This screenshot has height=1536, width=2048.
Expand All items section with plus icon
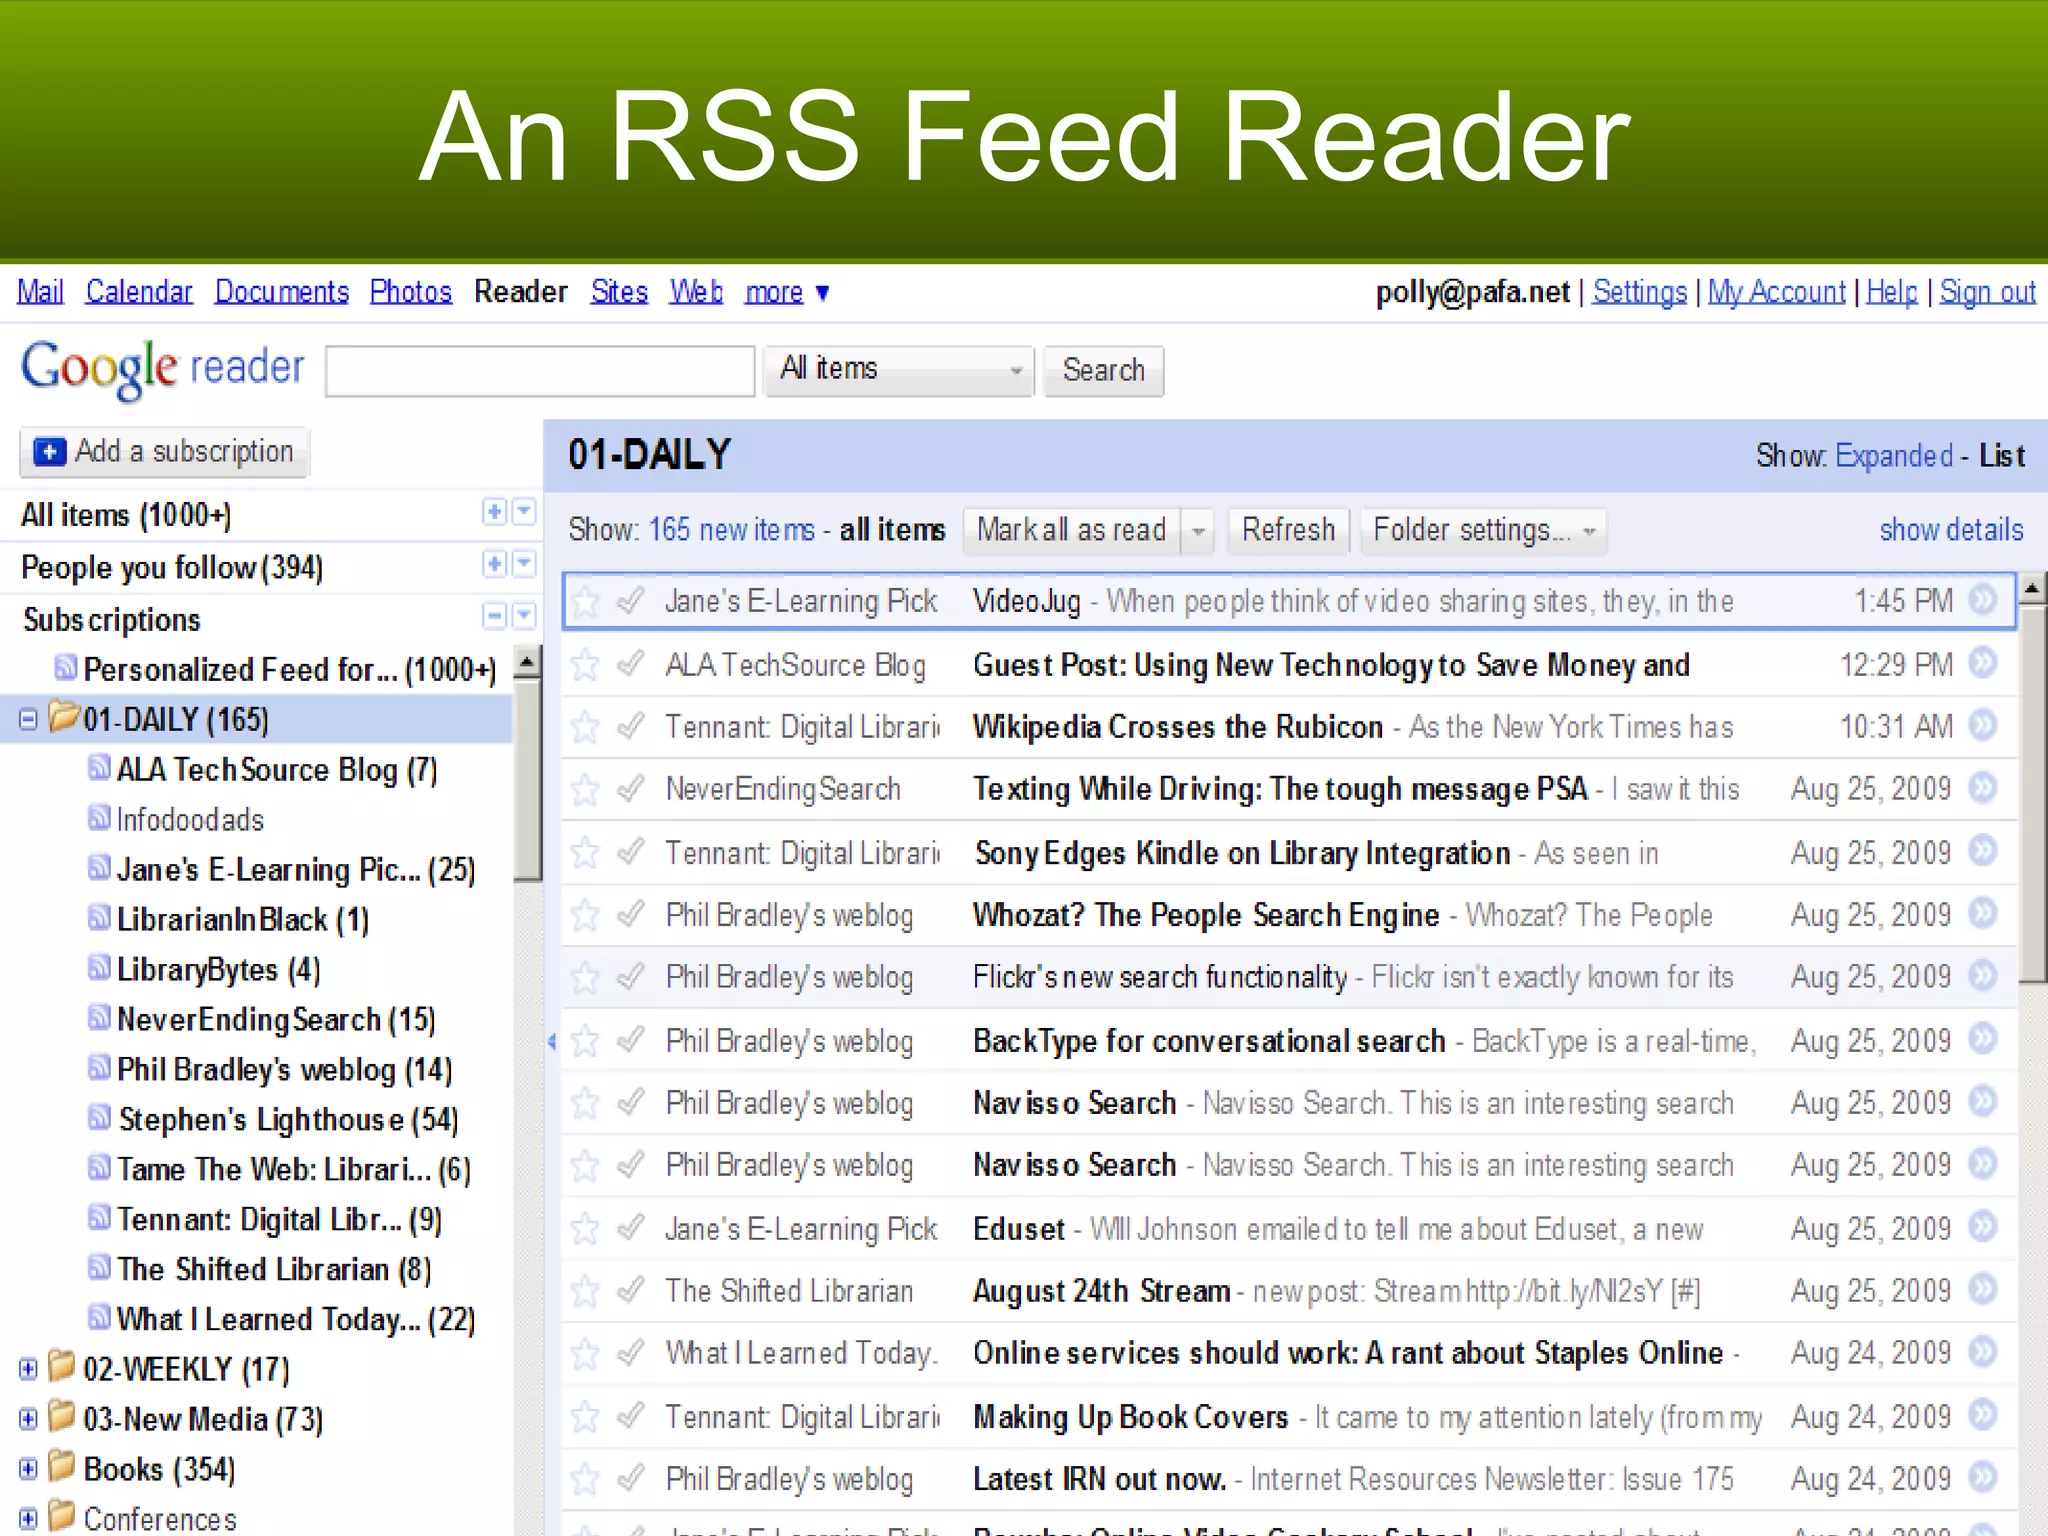coord(494,511)
